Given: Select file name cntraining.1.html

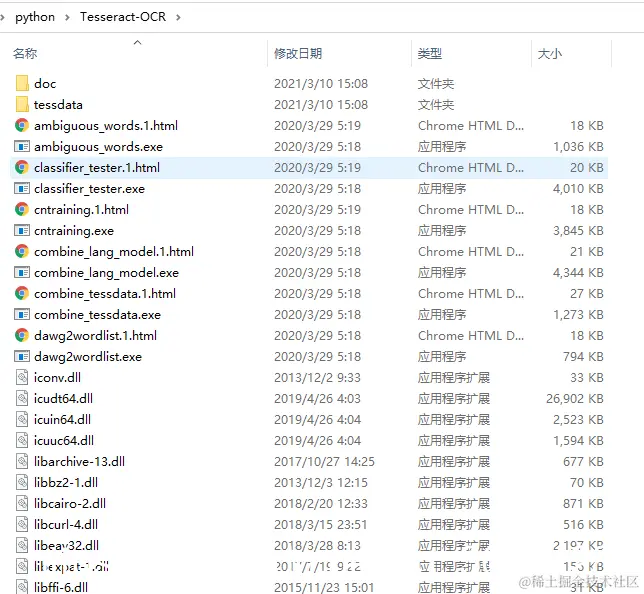Looking at the screenshot, I should tap(81, 210).
